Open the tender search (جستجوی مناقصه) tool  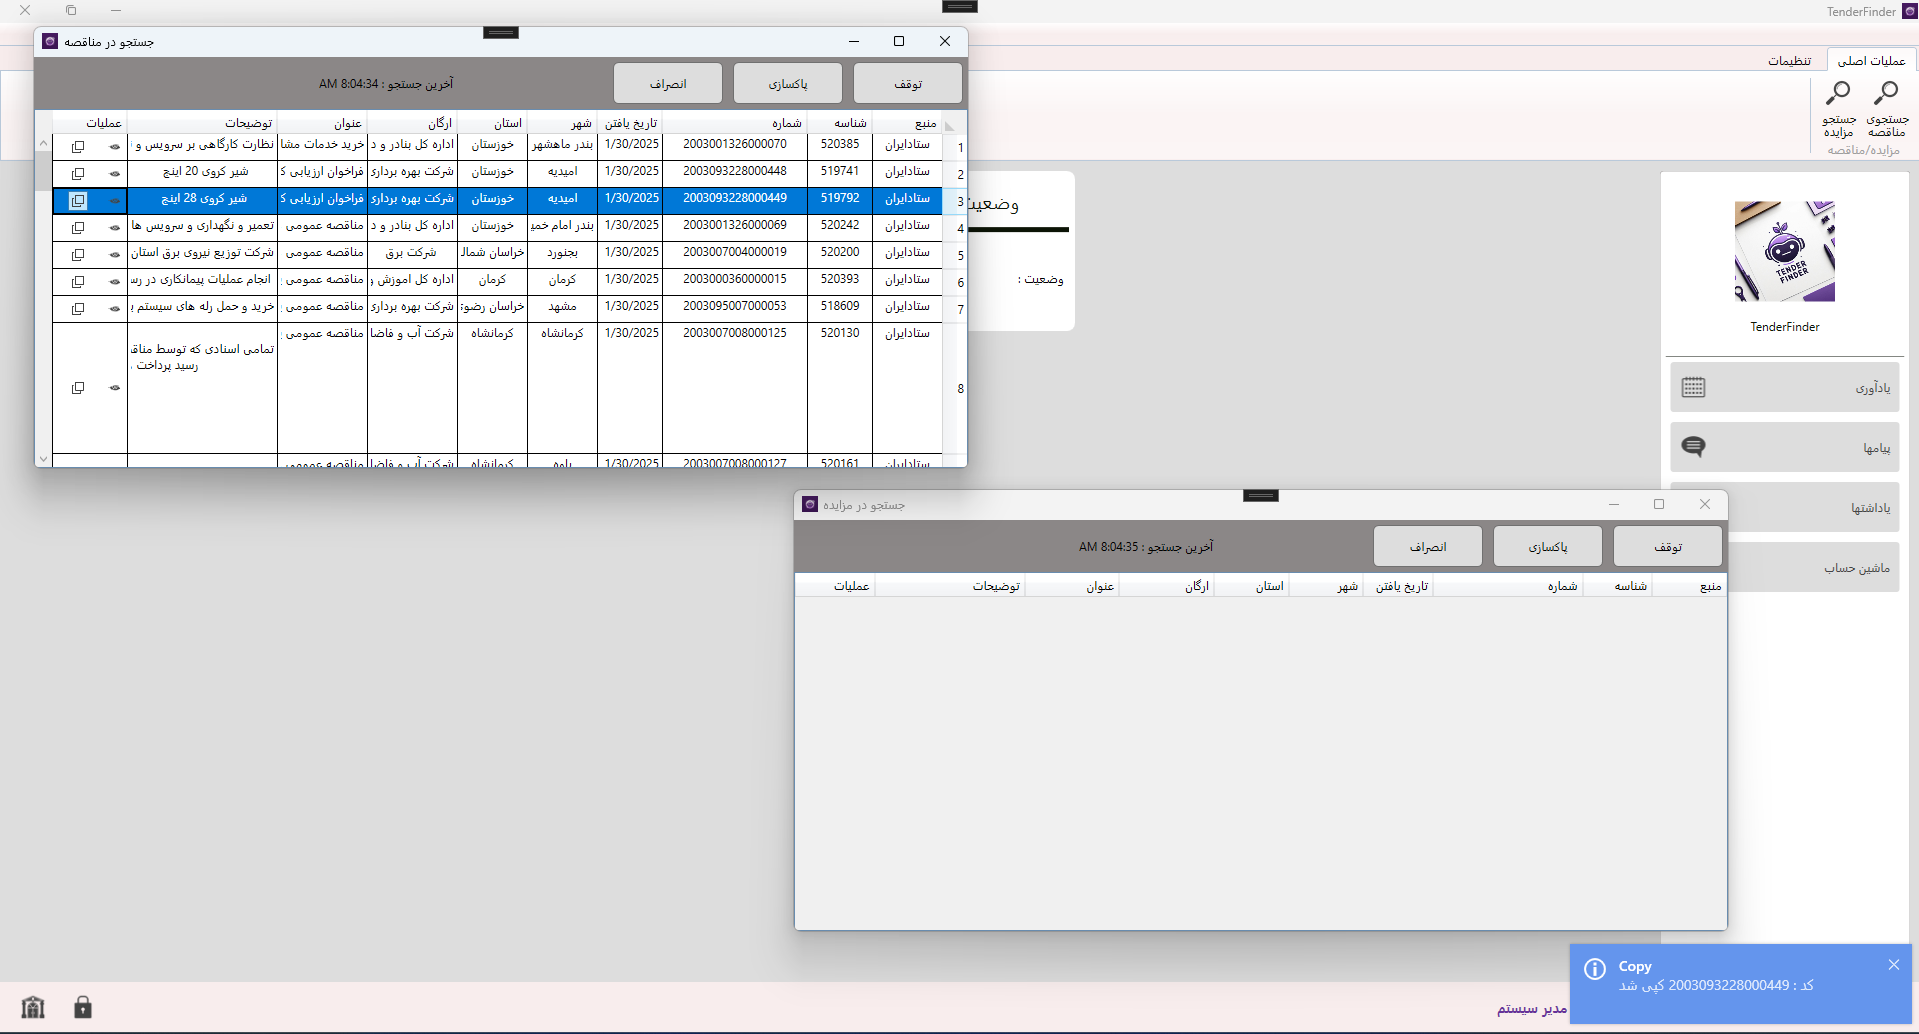1886,110
